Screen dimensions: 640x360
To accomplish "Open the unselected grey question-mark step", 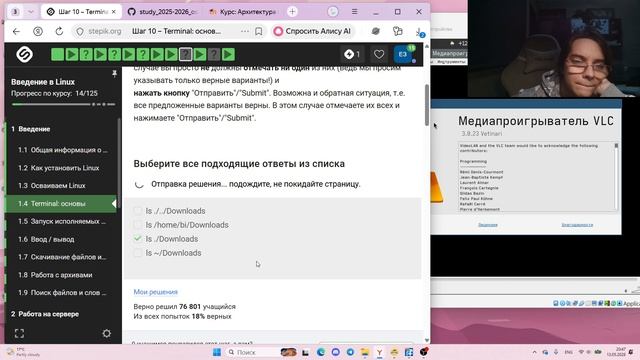I will point(214,54).
